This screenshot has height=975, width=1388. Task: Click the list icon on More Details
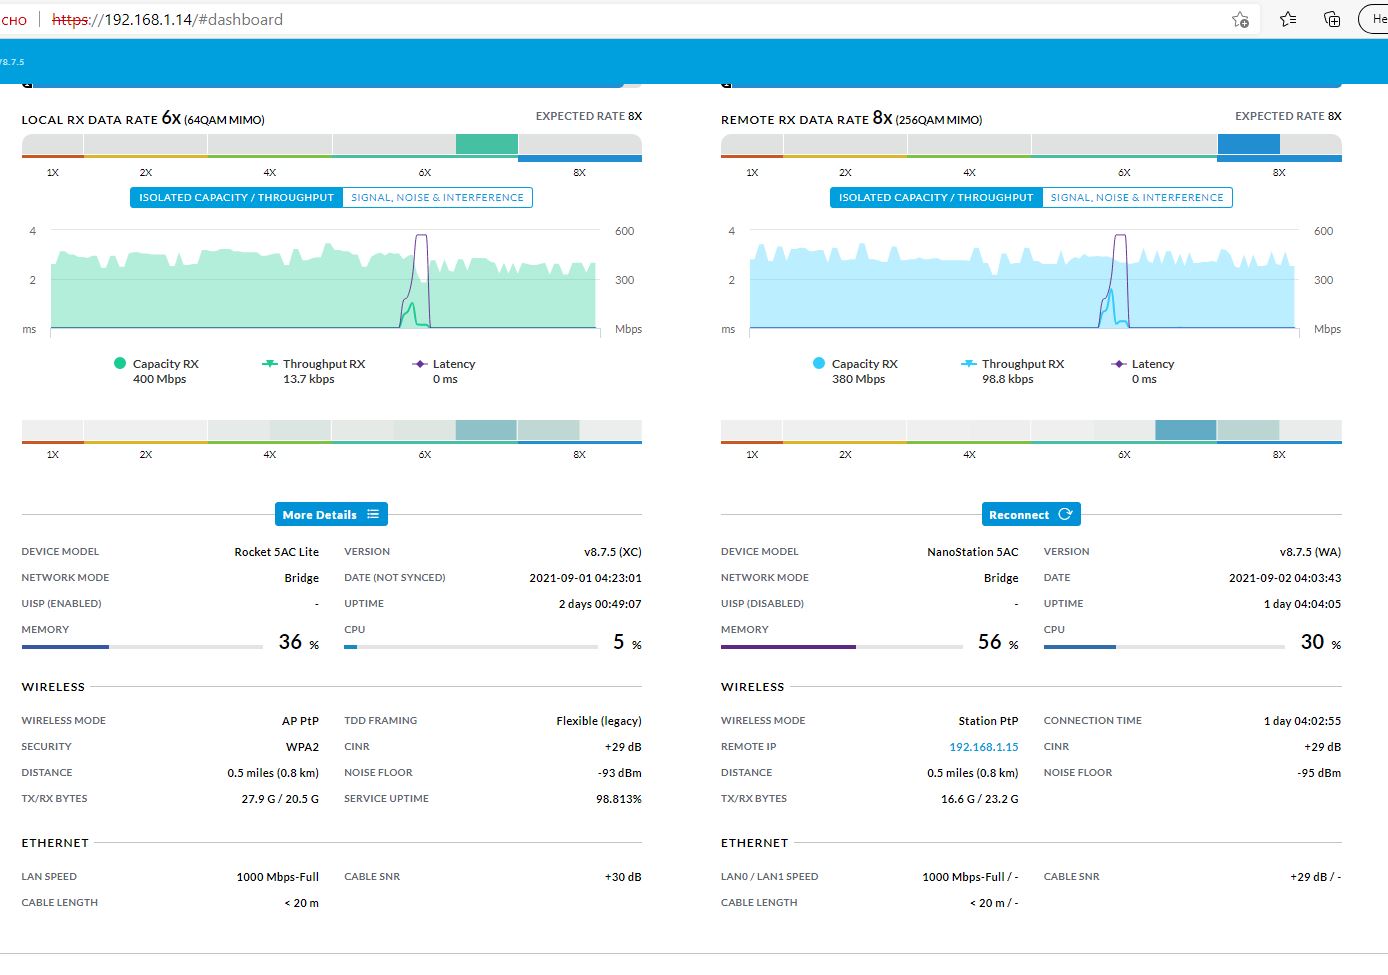(373, 514)
